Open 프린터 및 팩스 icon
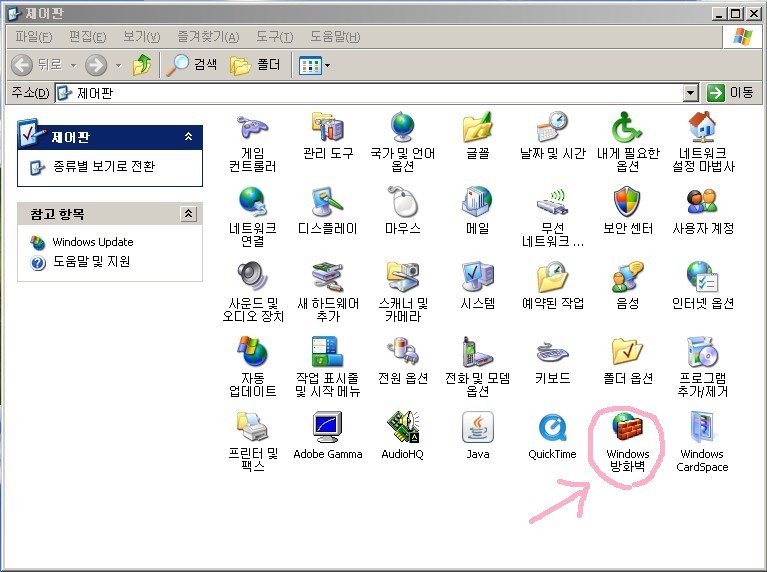The image size is (767, 572). (252, 427)
